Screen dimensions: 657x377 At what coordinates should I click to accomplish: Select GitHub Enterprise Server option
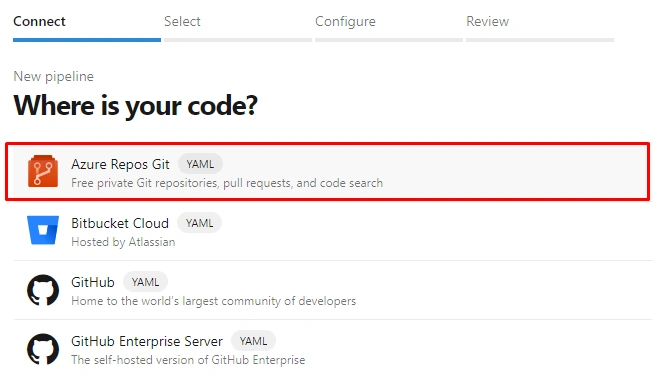pyautogui.click(x=333, y=349)
